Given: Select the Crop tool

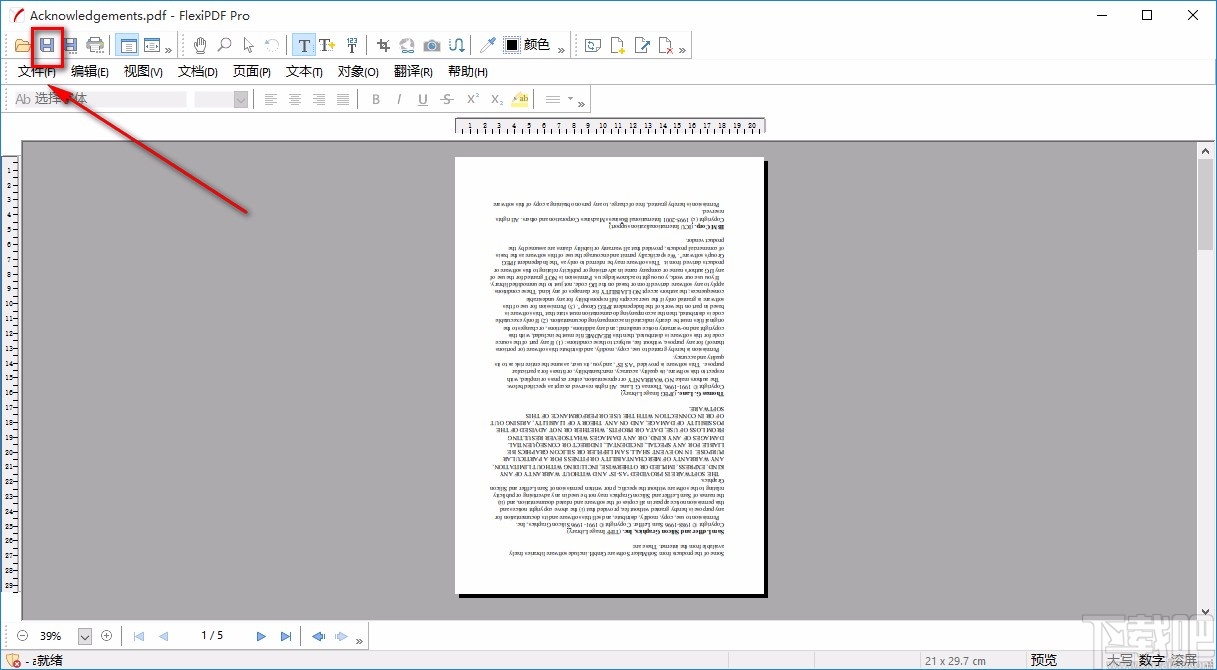Looking at the screenshot, I should pos(384,45).
